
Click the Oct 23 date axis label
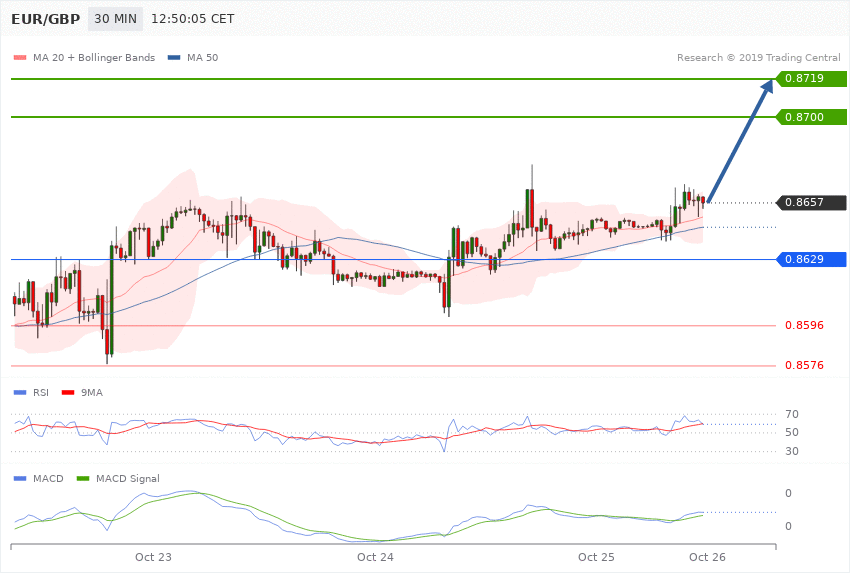153,558
